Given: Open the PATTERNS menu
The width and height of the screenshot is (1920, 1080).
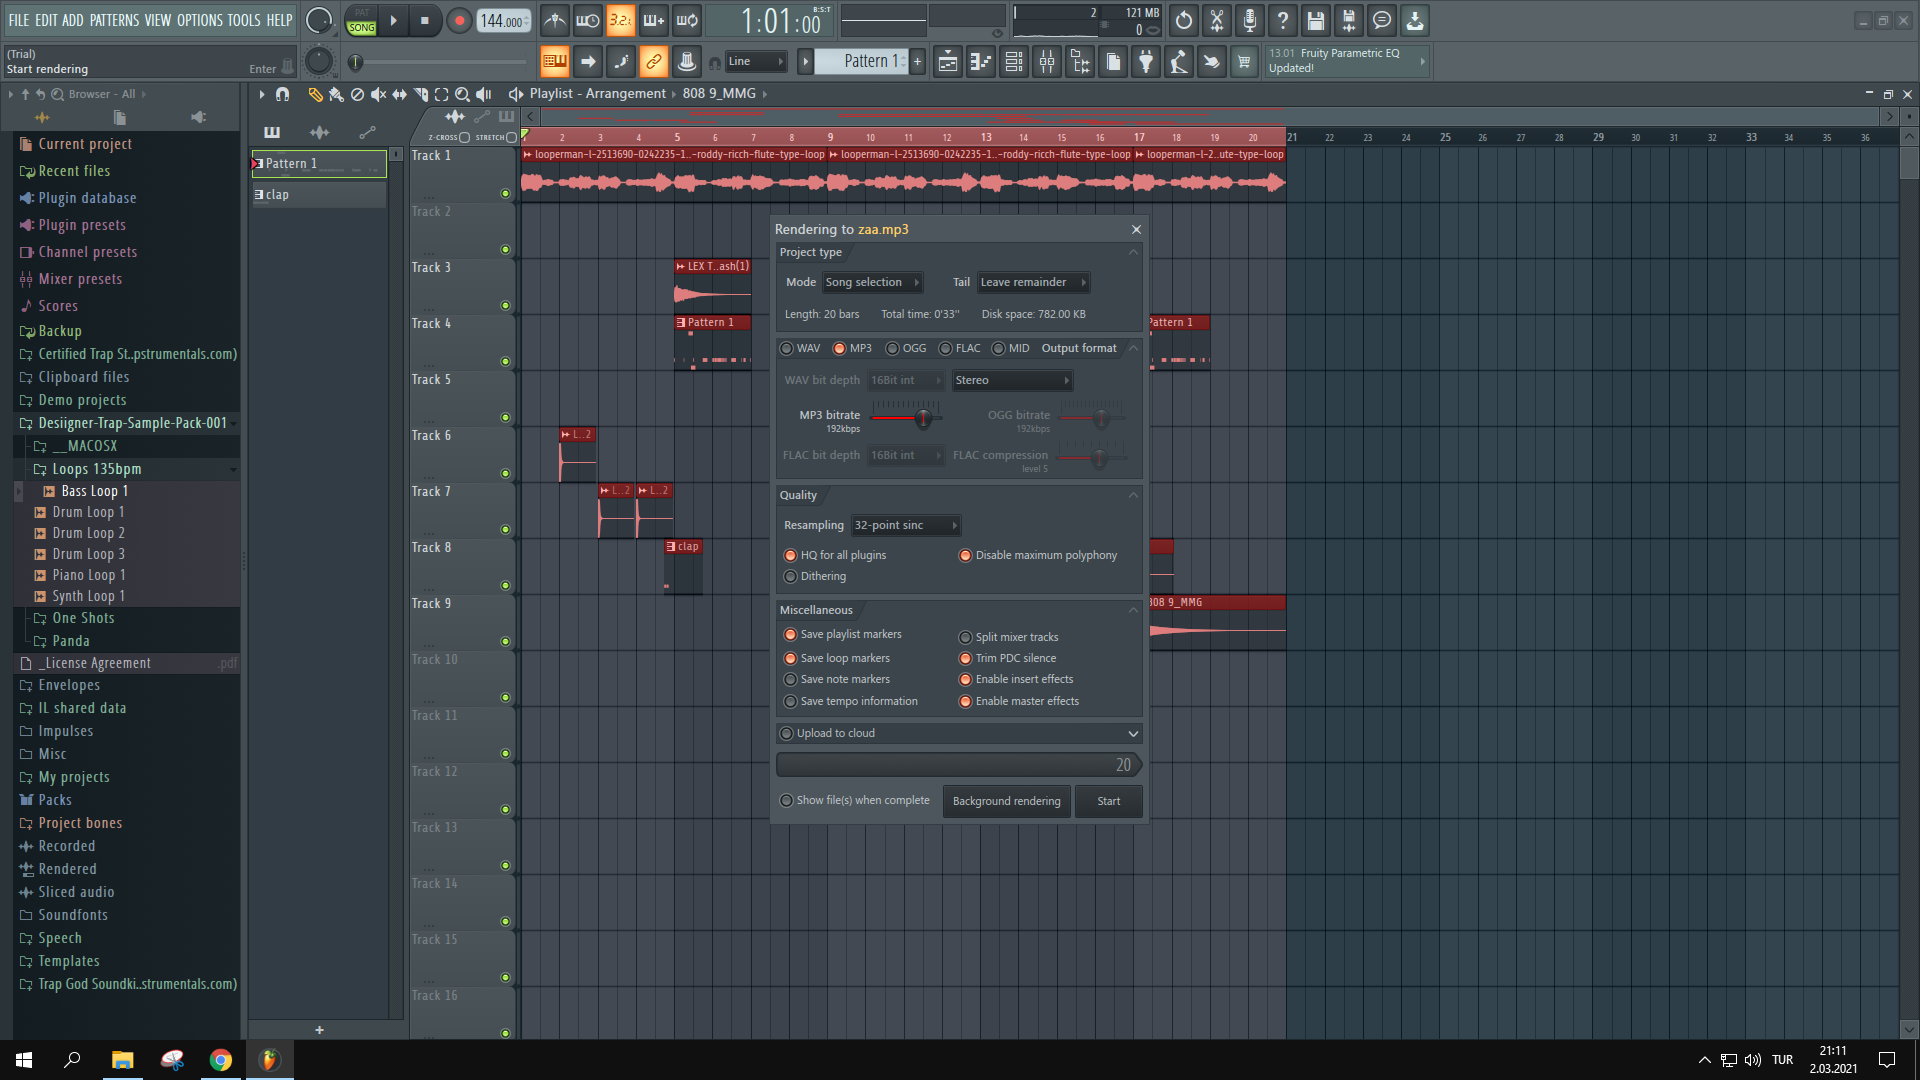Looking at the screenshot, I should pyautogui.click(x=114, y=20).
